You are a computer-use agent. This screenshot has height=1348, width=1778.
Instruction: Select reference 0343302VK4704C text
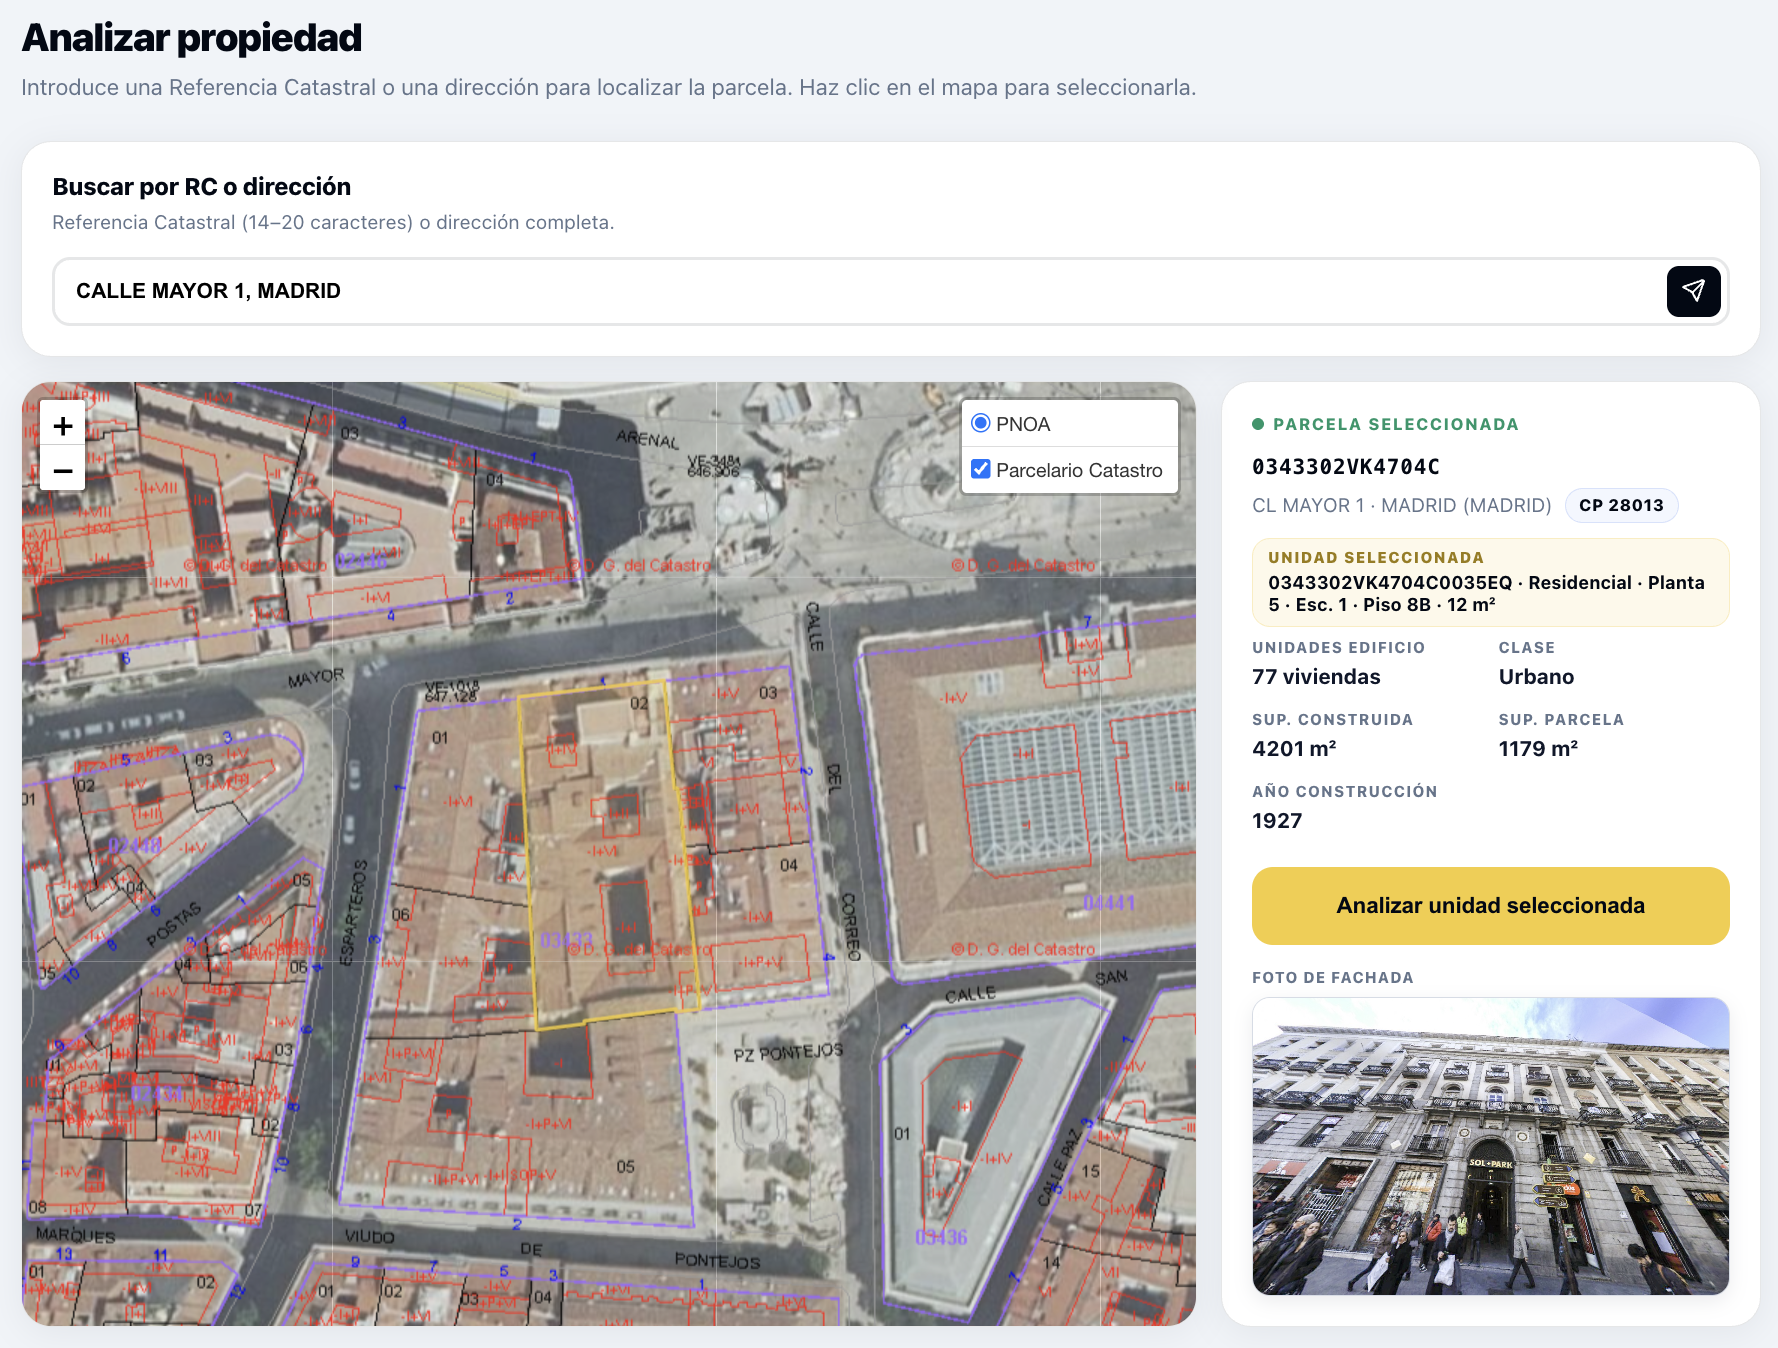pos(1346,466)
